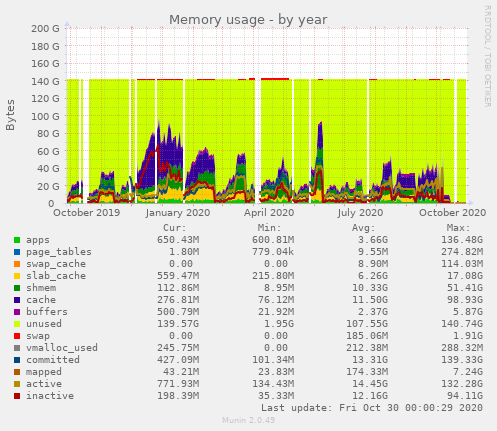Viewport: 497px width, 431px height.
Task: Click the active legend label
Action: pos(44,384)
